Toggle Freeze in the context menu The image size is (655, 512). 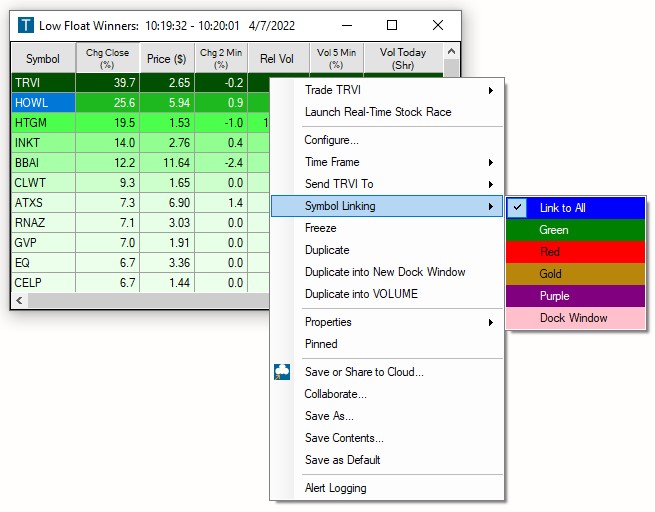click(x=321, y=228)
